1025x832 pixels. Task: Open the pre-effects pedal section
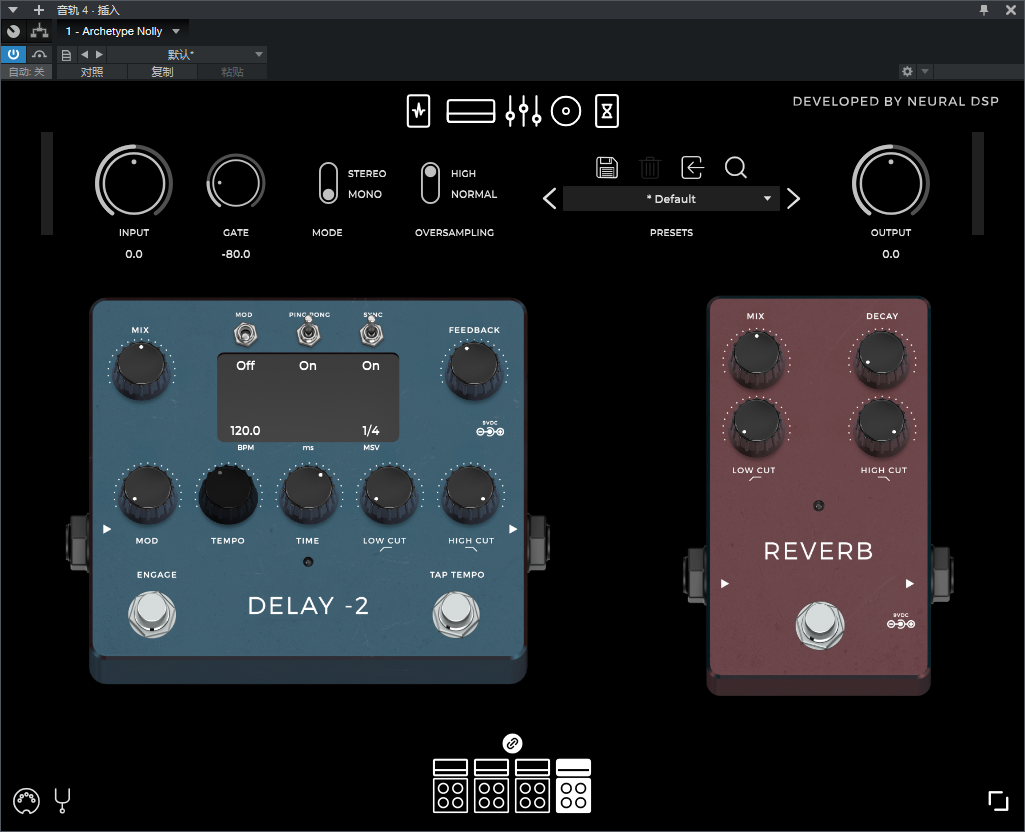coord(418,111)
